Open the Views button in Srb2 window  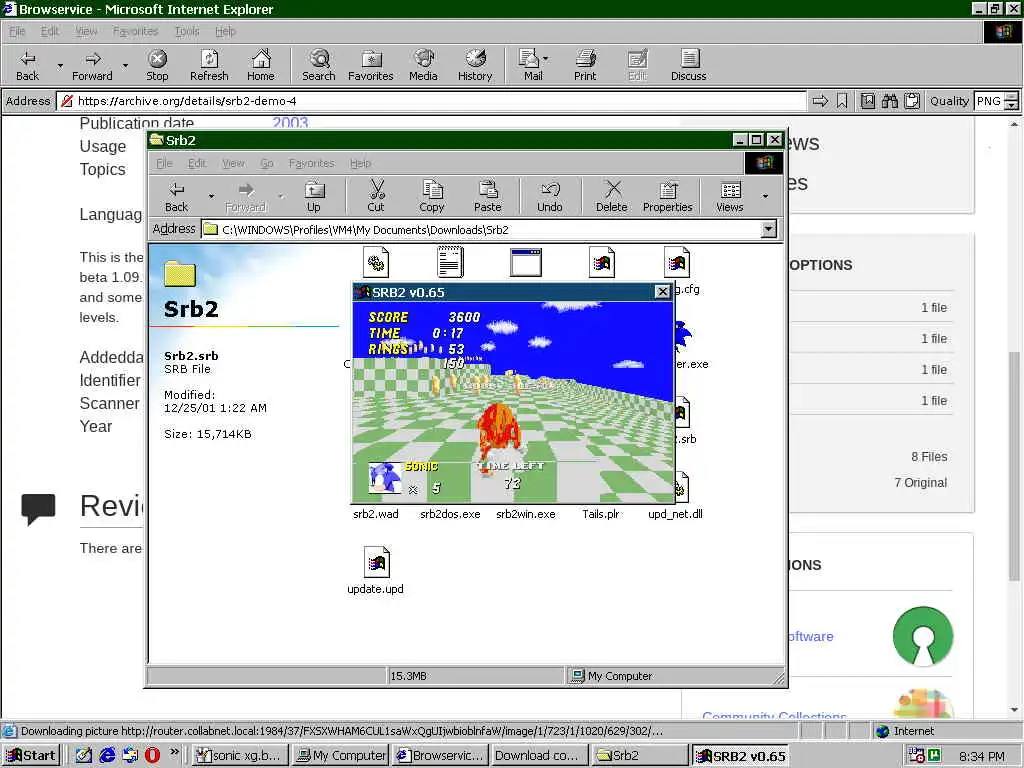click(x=729, y=197)
